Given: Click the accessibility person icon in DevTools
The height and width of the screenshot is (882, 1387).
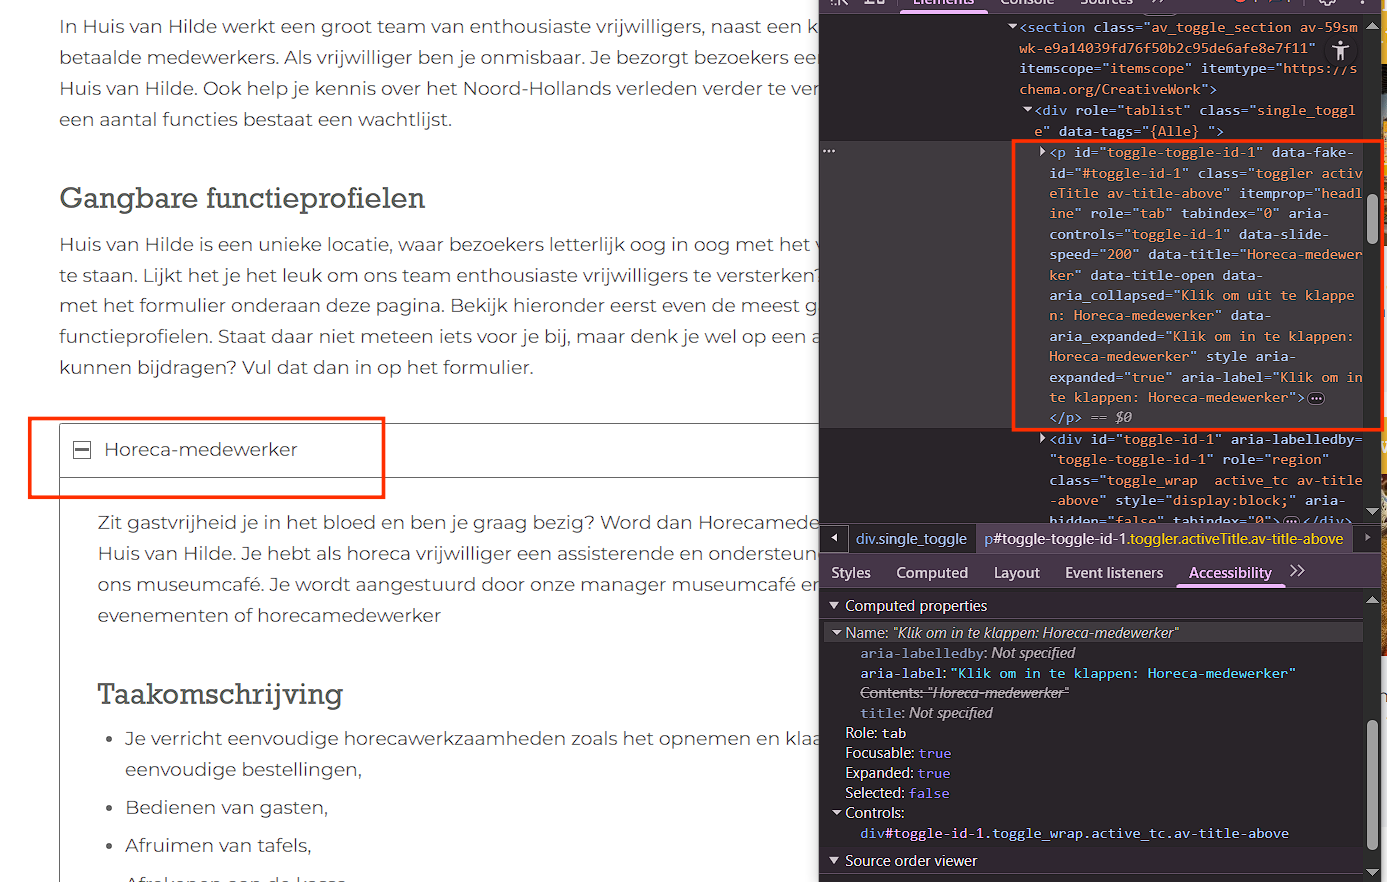Looking at the screenshot, I should (x=1340, y=51).
